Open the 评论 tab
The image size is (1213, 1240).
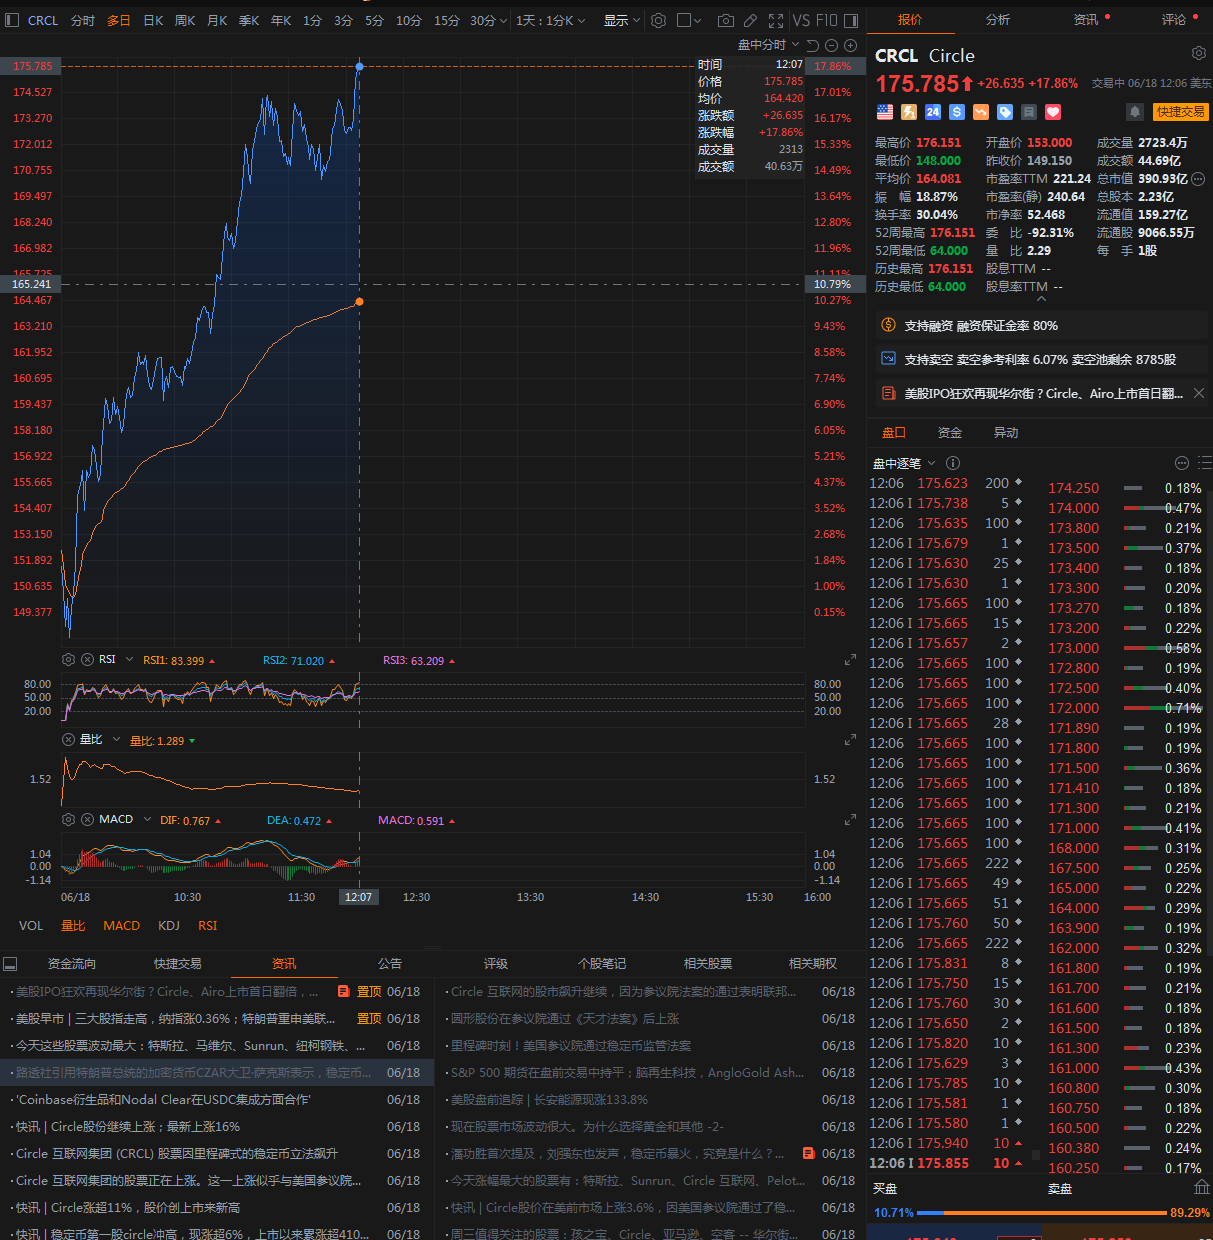click(1174, 19)
